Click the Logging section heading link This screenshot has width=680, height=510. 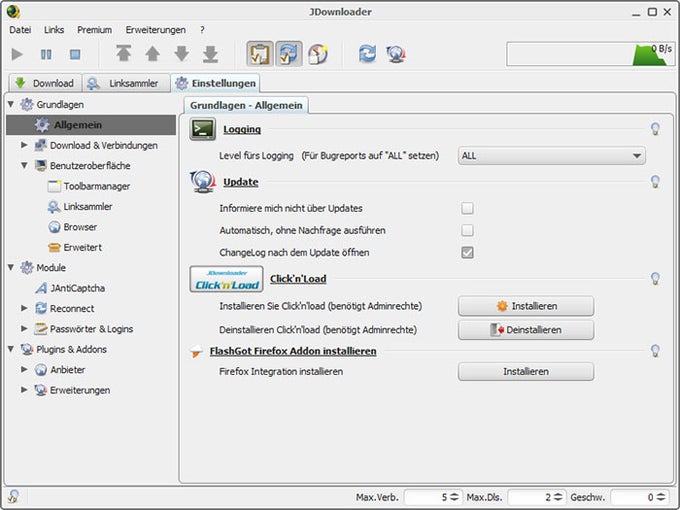[242, 129]
